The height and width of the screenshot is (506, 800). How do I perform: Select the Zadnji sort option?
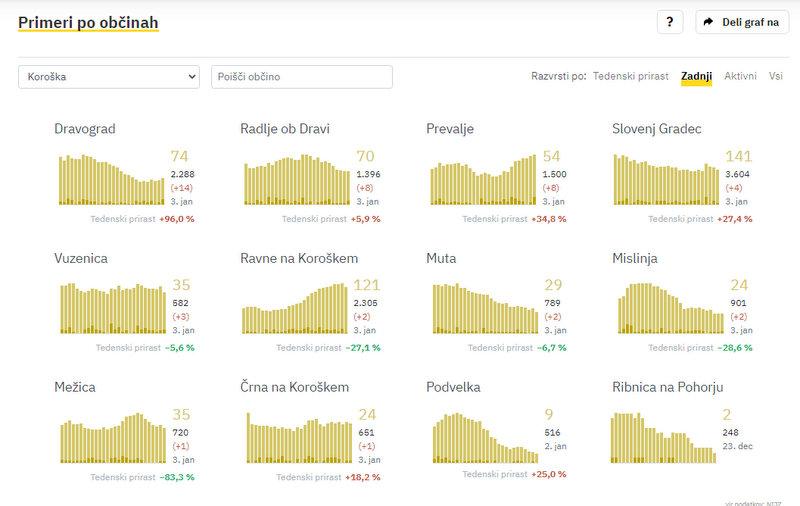[696, 76]
